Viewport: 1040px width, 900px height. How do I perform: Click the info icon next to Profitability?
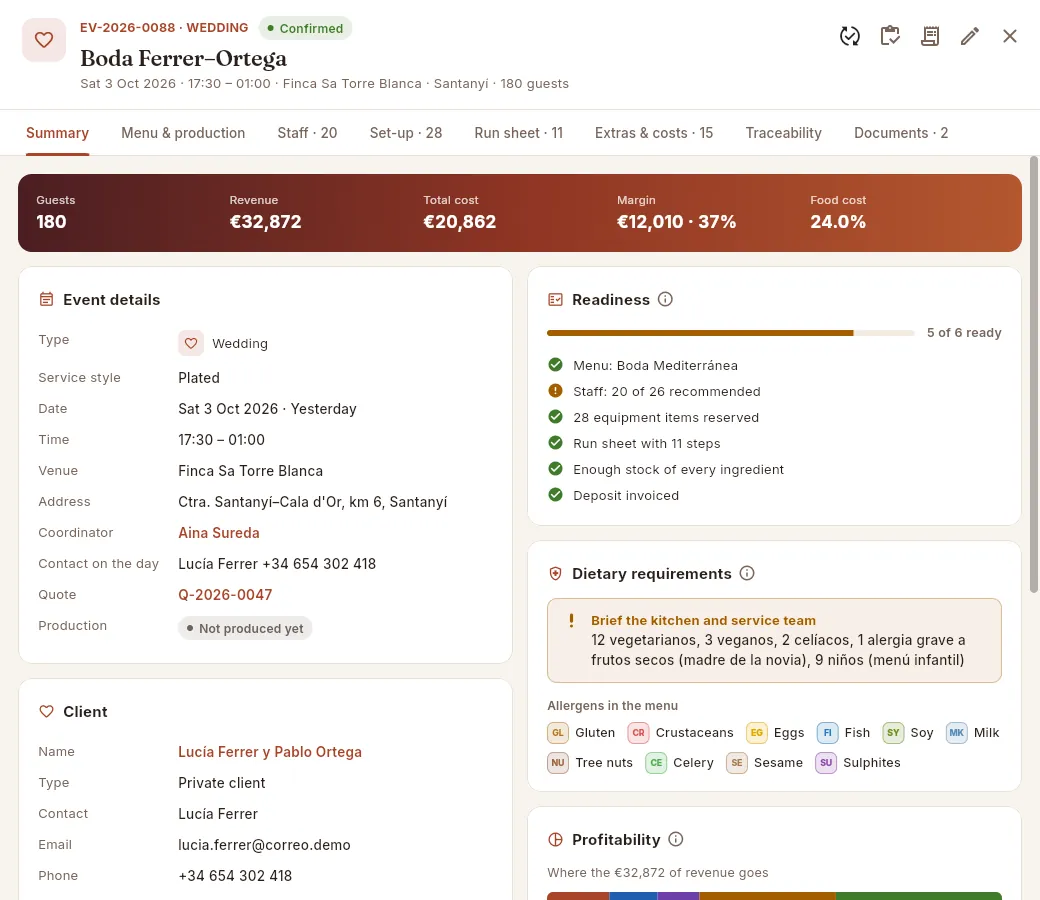pos(675,839)
